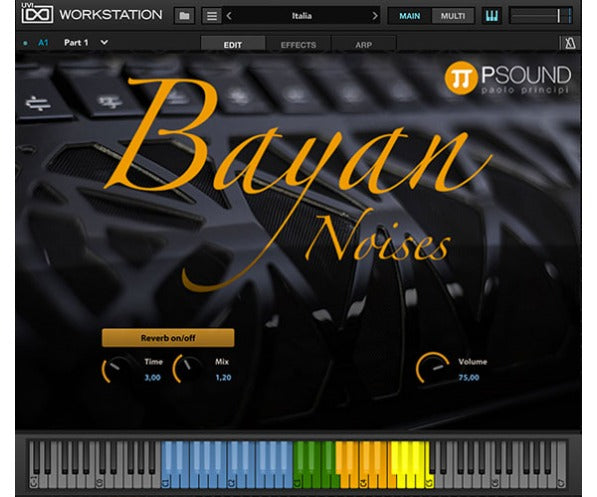Viewport: 597px width, 497px height.
Task: Open the folder browser icon
Action: tap(184, 16)
